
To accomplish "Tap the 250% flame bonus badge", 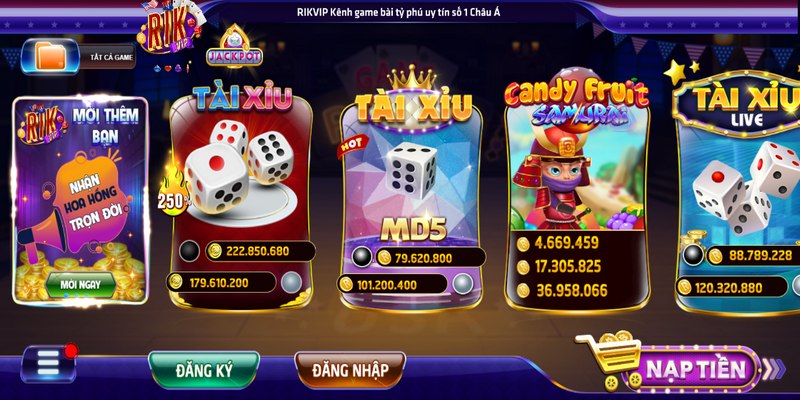I will pyautogui.click(x=172, y=193).
